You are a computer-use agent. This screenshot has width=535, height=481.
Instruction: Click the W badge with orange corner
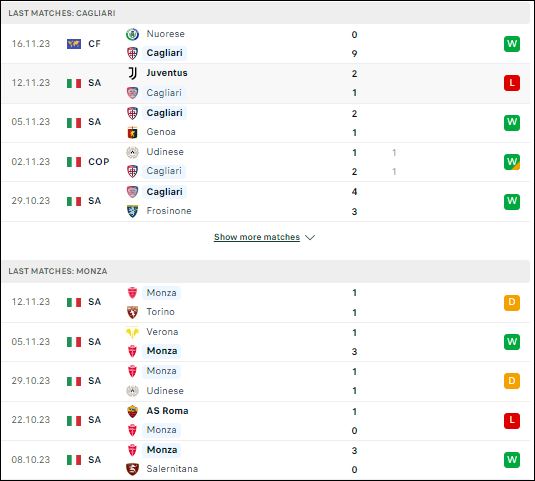pyautogui.click(x=512, y=162)
